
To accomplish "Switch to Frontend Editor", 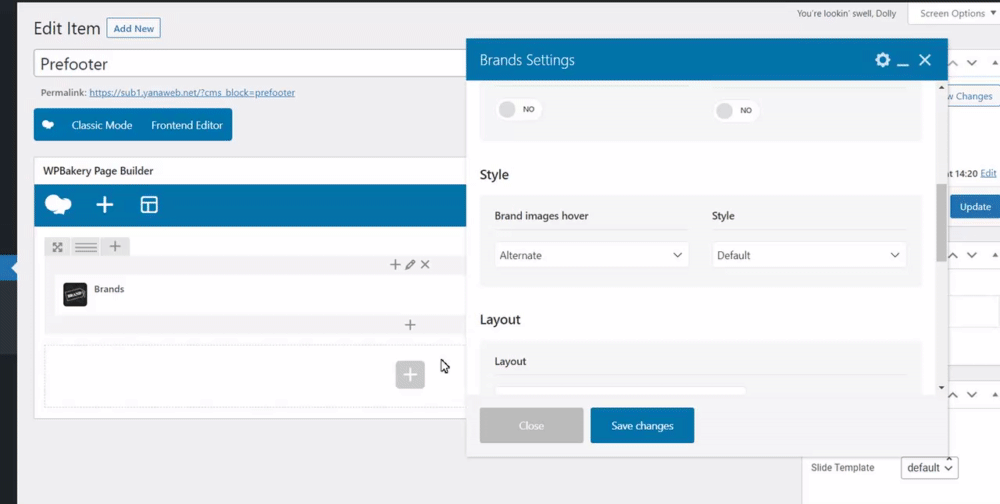I will (x=187, y=125).
